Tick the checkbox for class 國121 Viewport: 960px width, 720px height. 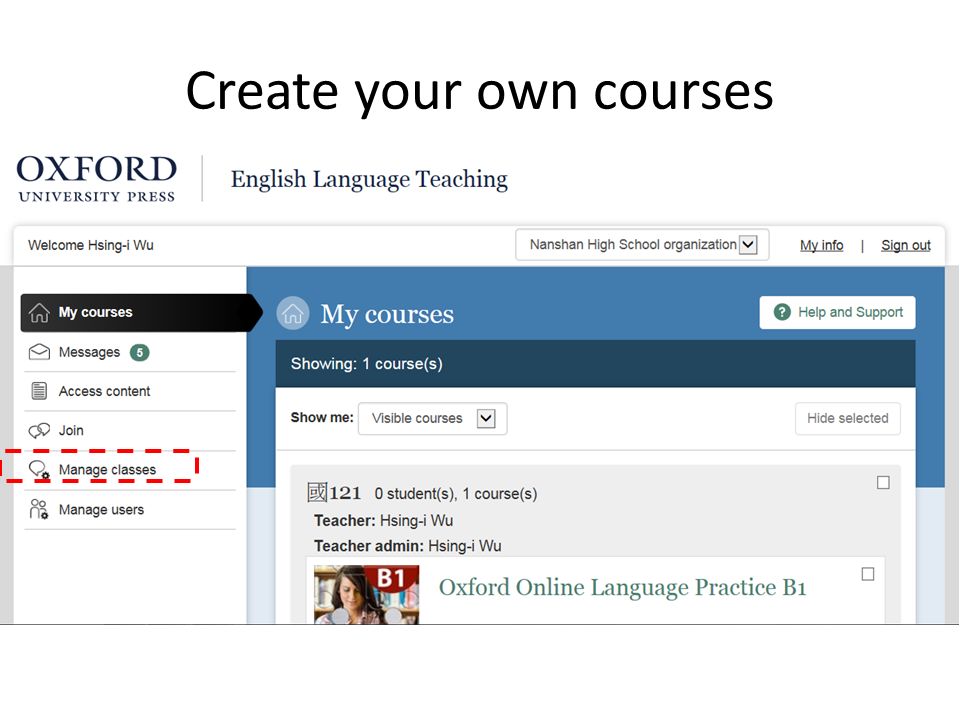[883, 482]
